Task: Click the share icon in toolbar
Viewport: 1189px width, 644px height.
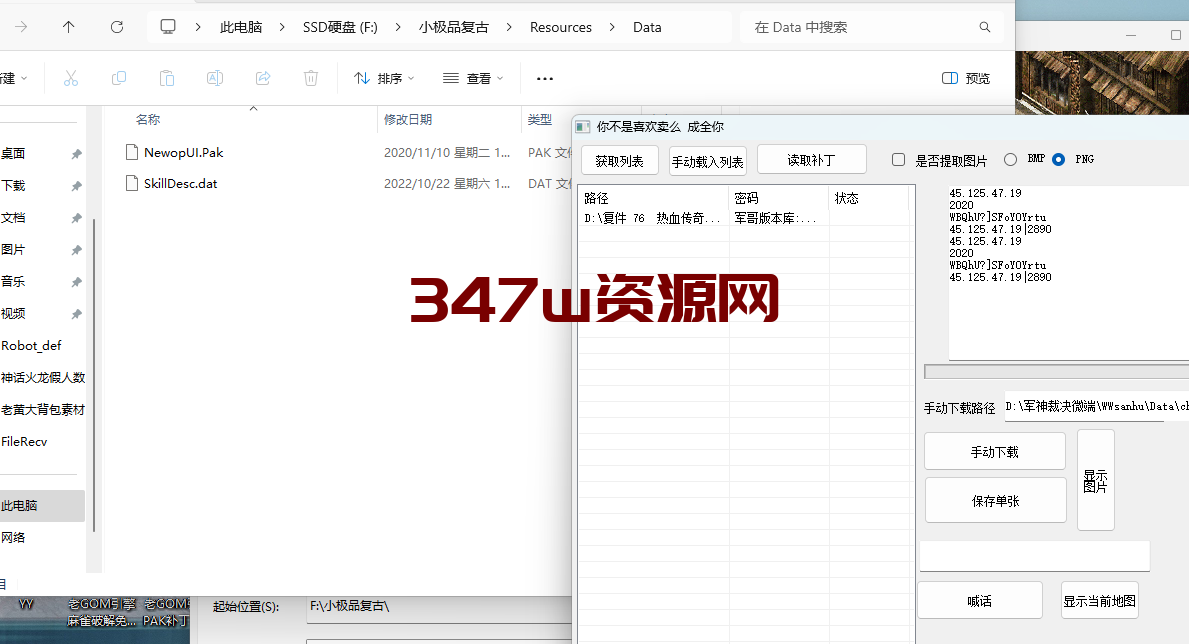Action: coord(263,78)
